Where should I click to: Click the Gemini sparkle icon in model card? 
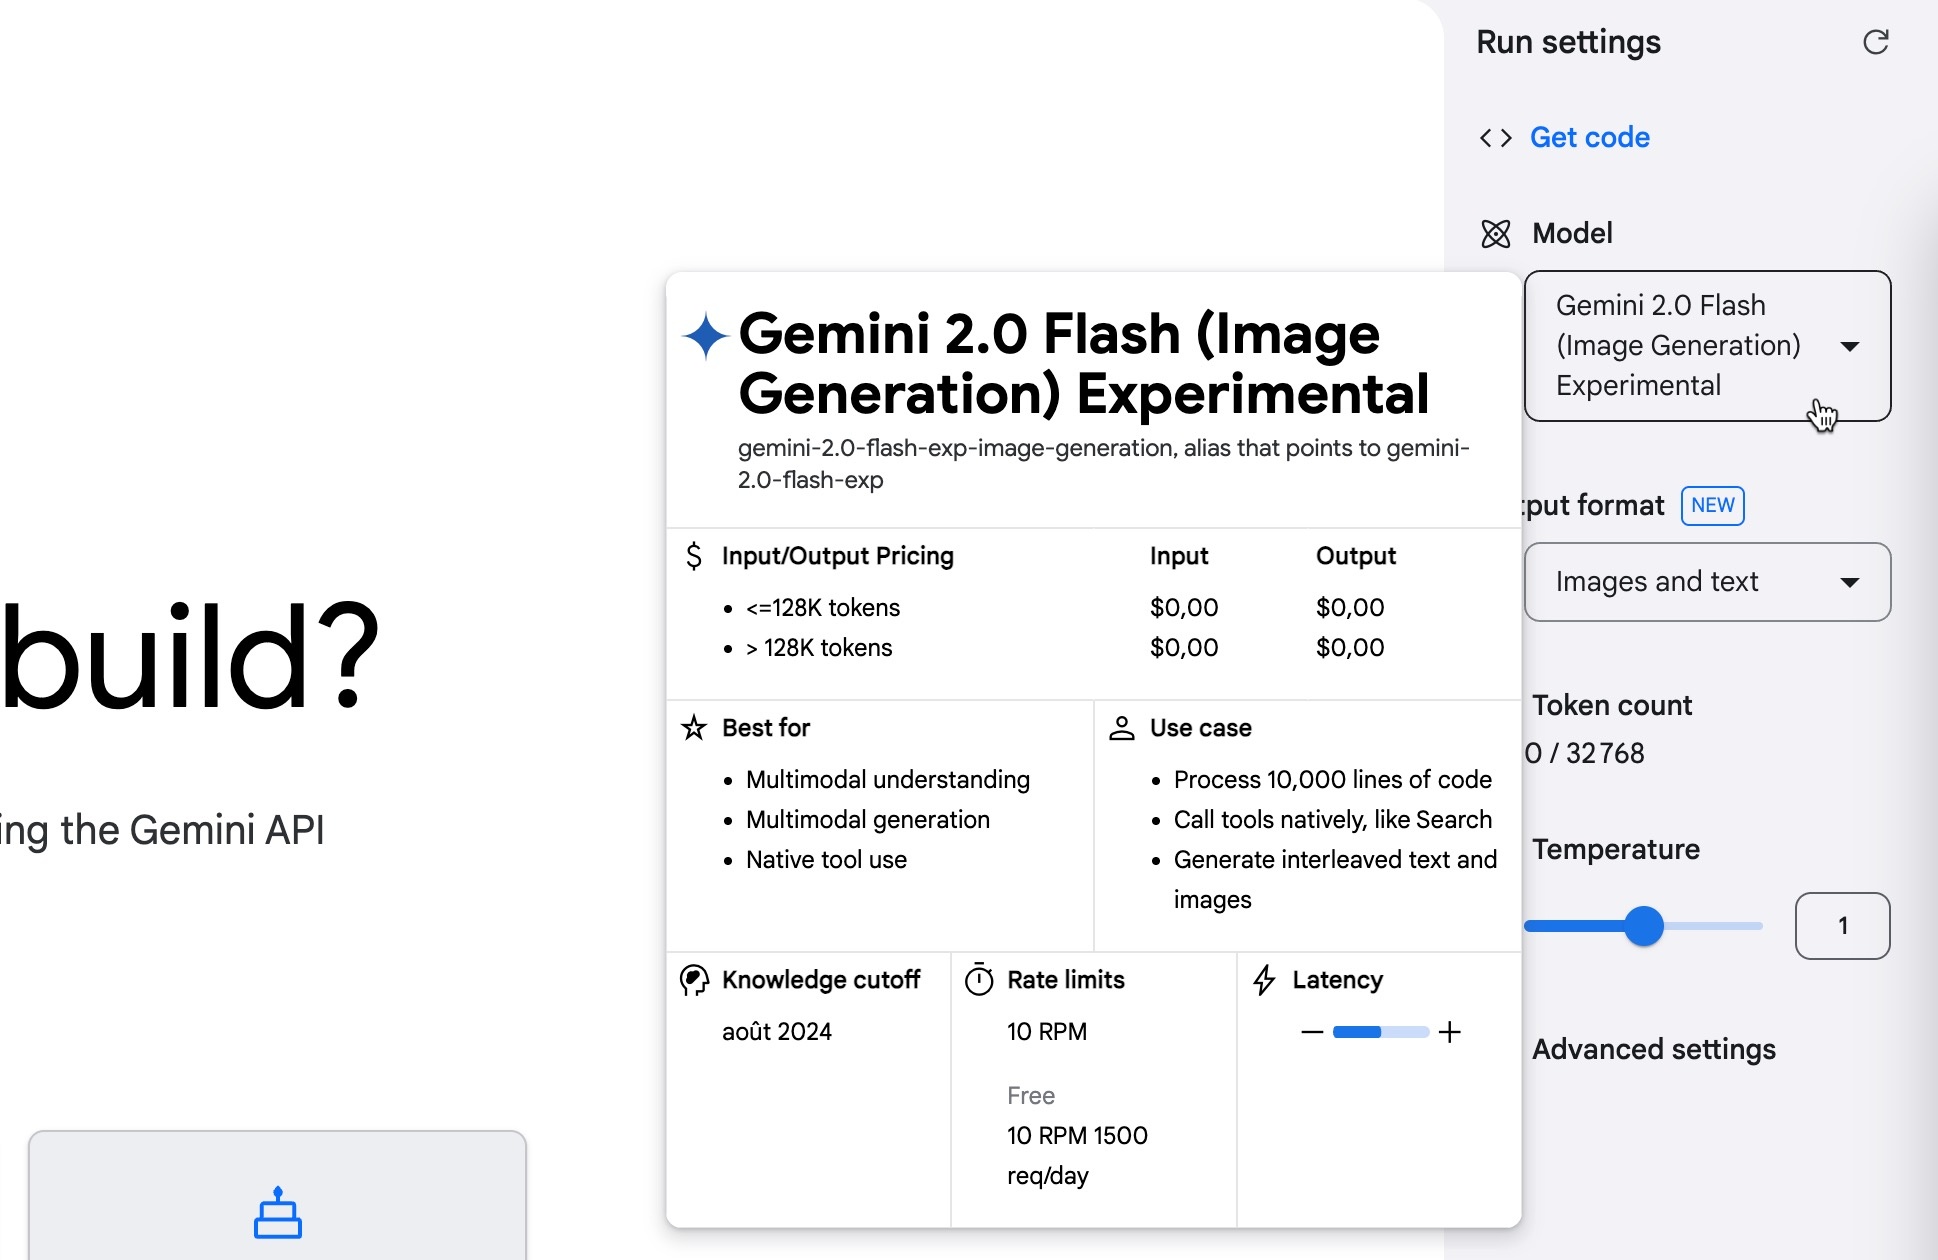706,335
